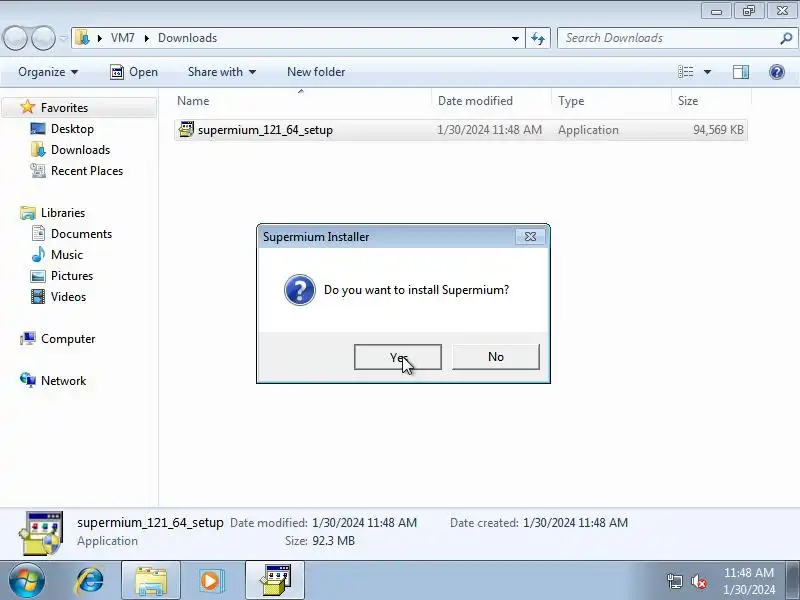800x600 pixels.
Task: Open Downloads in Favorites
Action: (81, 149)
